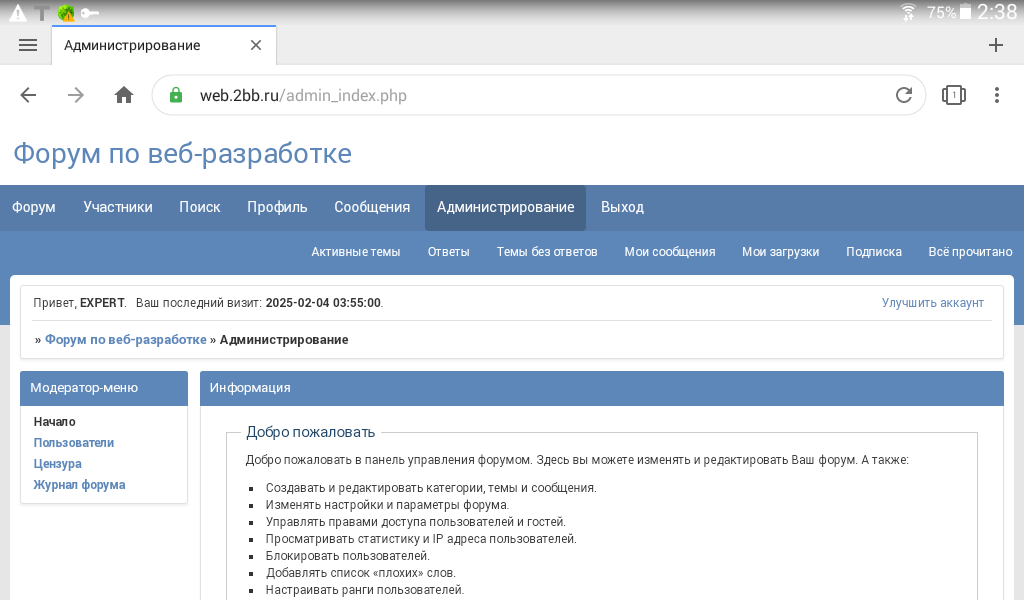Open Мои загрузки submenu link
This screenshot has height=600, width=1024.
click(x=780, y=252)
